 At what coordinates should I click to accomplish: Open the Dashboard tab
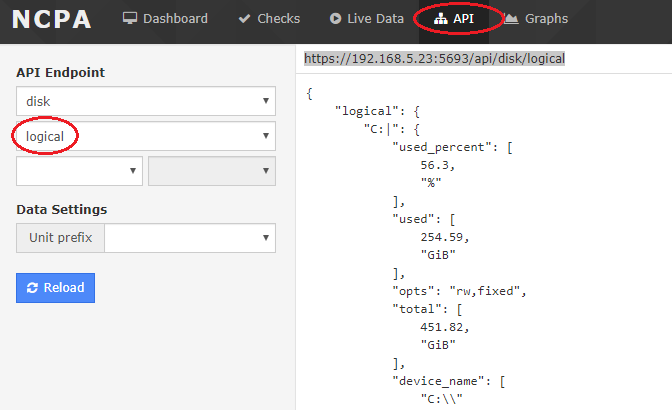[175, 19]
